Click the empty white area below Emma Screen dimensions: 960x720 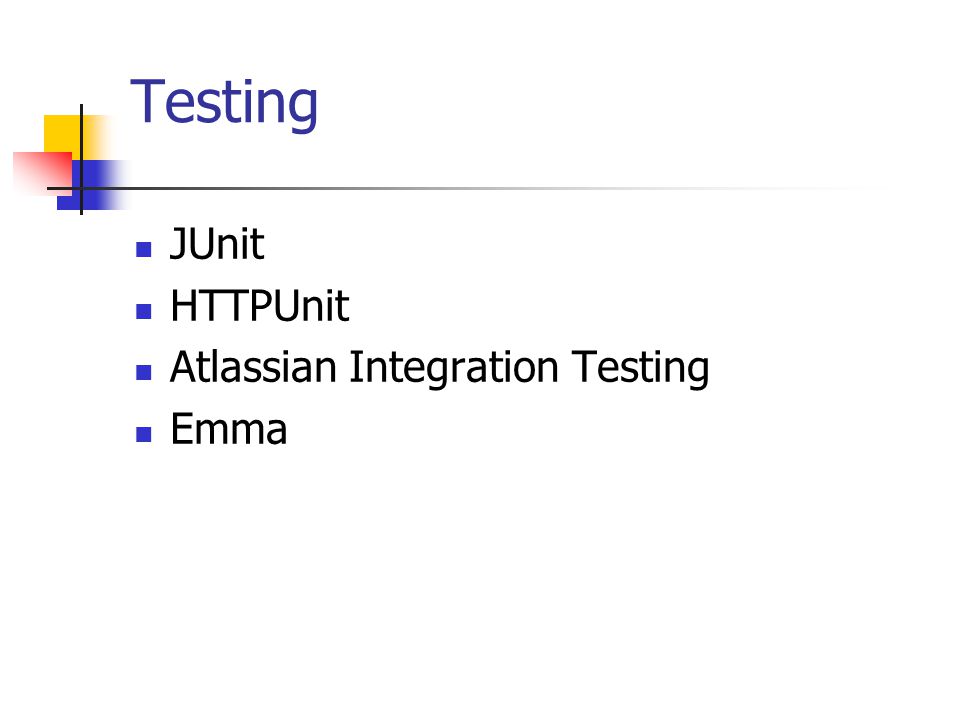[478, 582]
